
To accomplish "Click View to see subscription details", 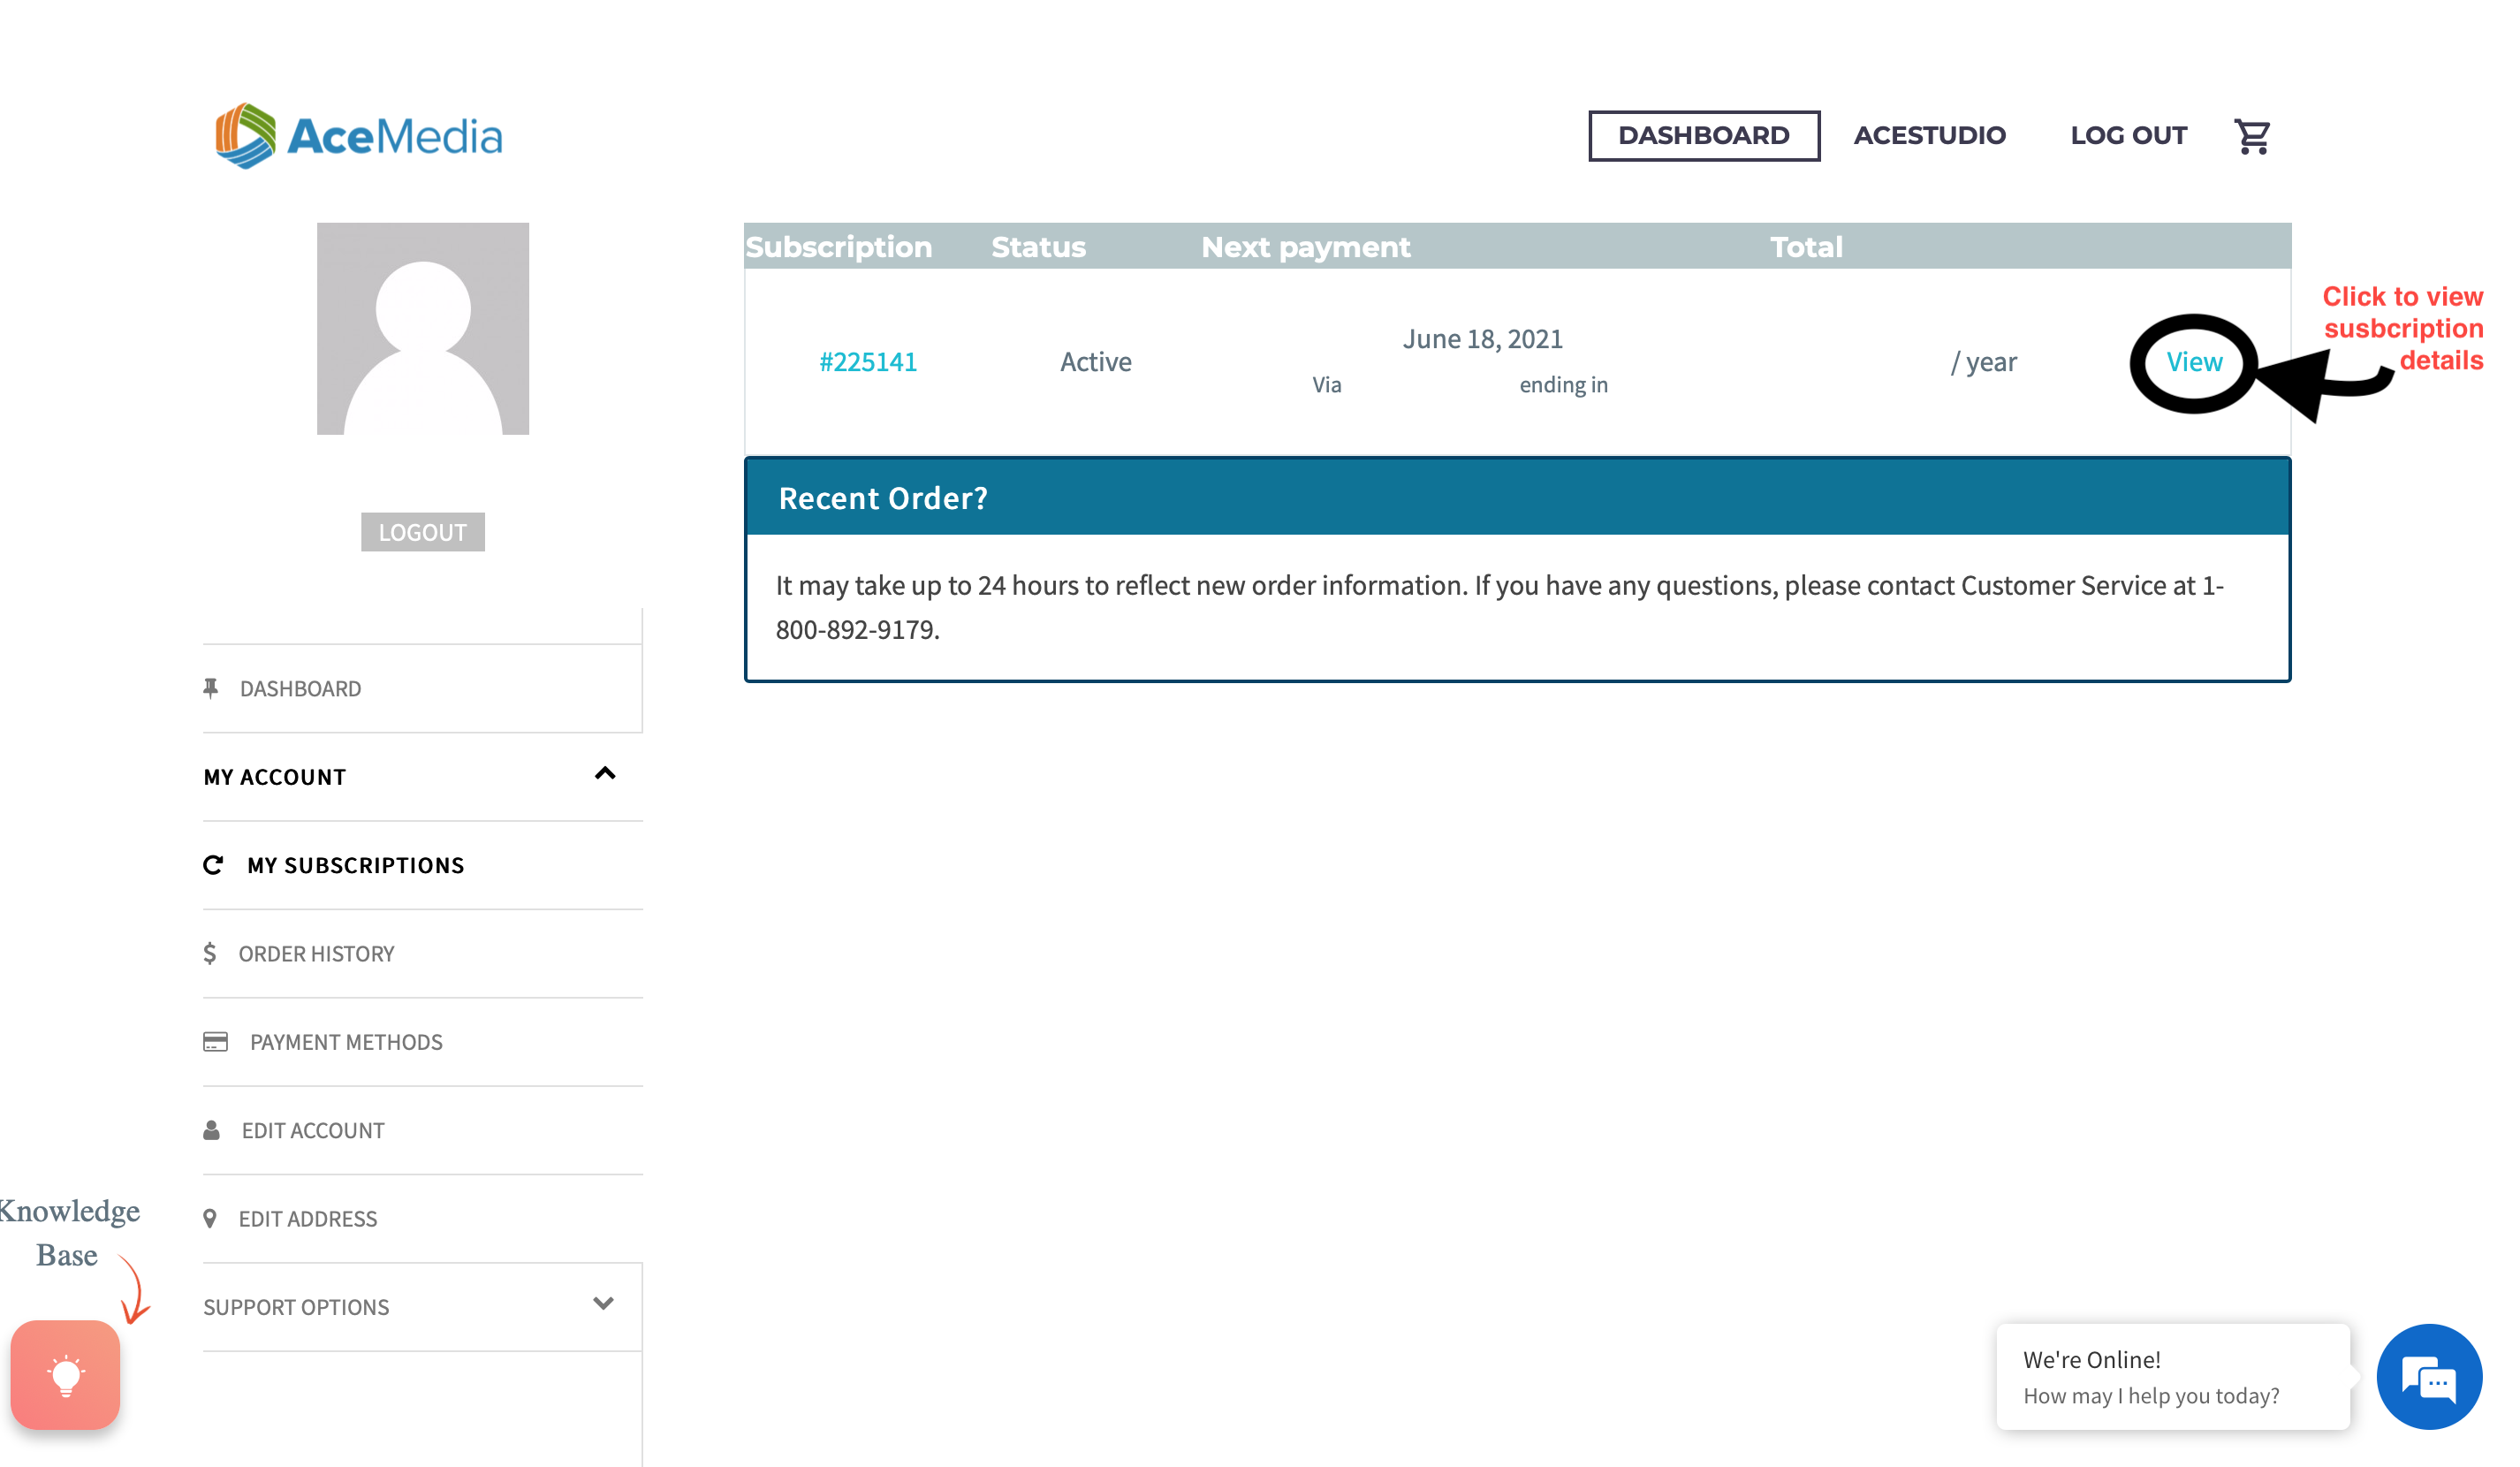I will tap(2193, 362).
